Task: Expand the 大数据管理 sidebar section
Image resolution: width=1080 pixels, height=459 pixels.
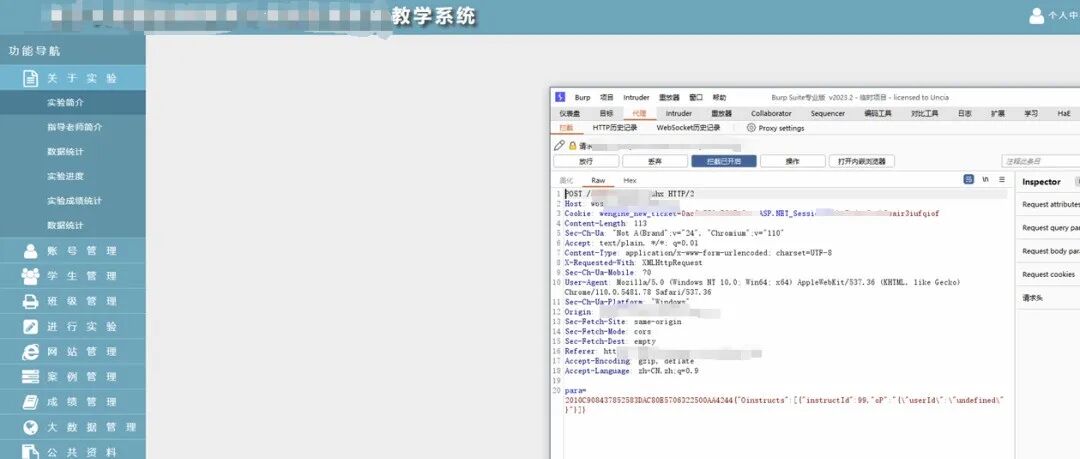Action: tap(73, 427)
